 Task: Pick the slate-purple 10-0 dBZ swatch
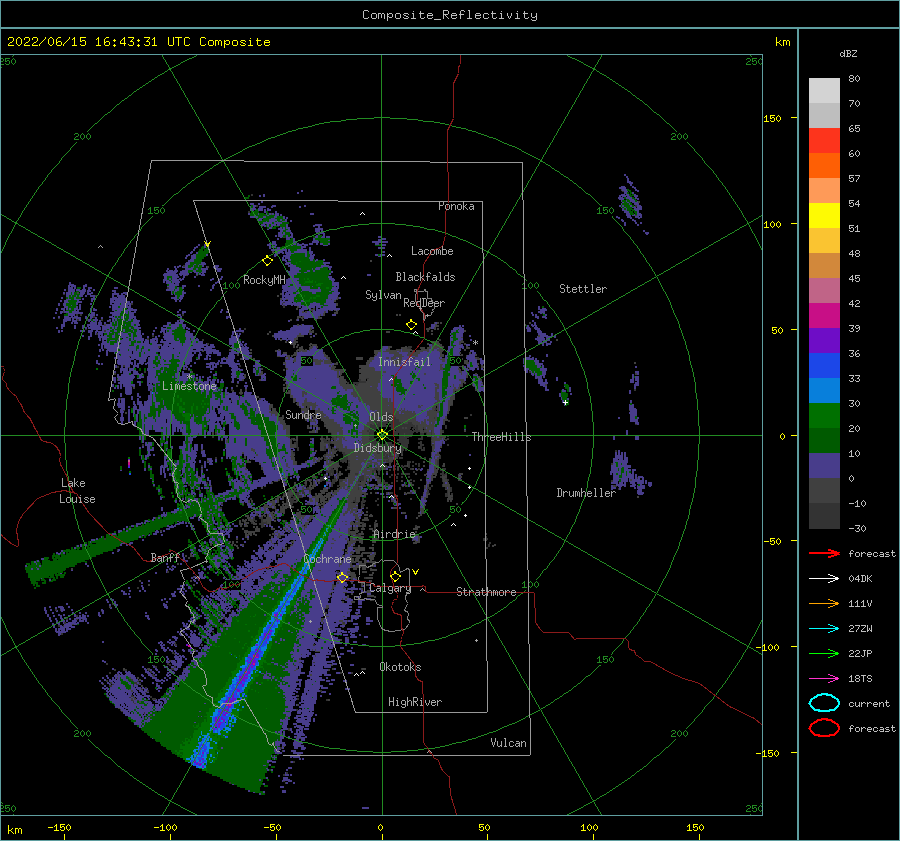tap(824, 466)
